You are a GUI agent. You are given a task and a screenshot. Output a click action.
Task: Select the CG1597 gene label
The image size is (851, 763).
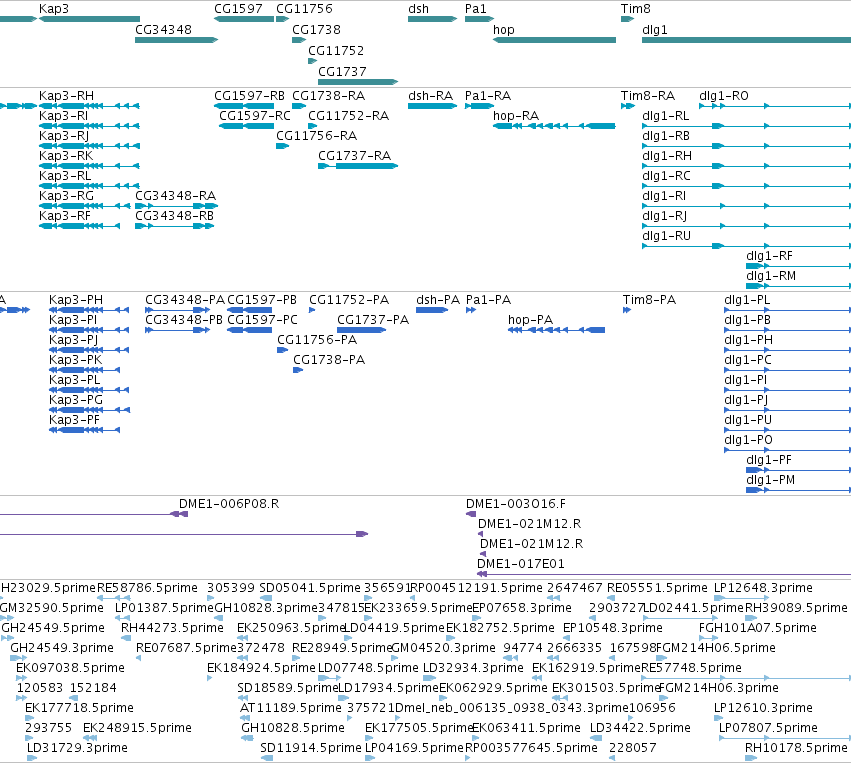[238, 9]
